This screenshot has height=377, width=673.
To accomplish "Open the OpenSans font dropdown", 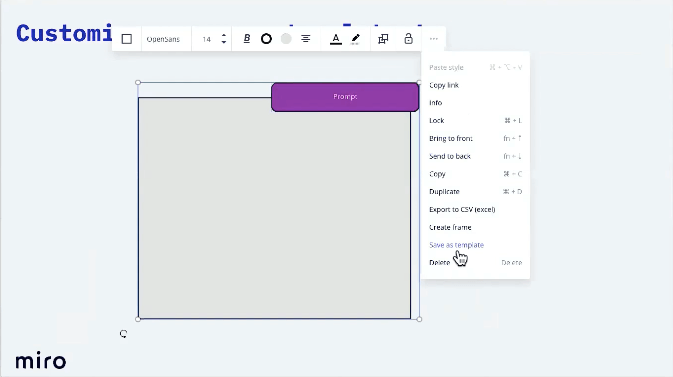I will click(x=163, y=39).
